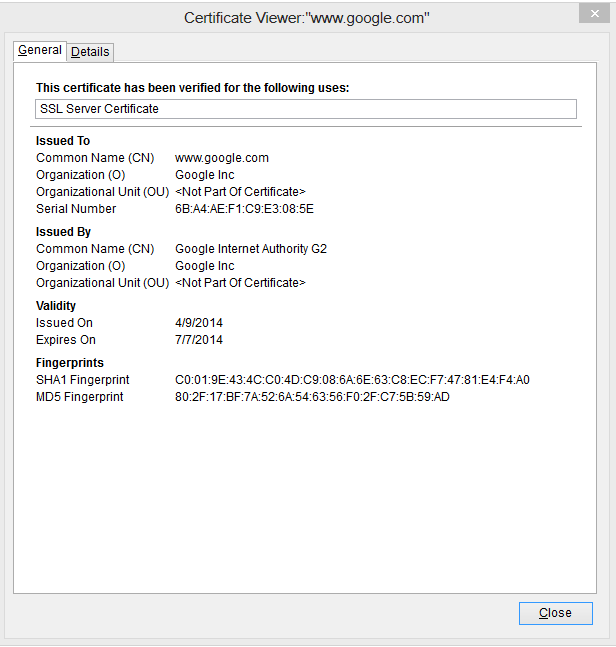Select the General tab
This screenshot has width=616, height=647.
pos(40,50)
